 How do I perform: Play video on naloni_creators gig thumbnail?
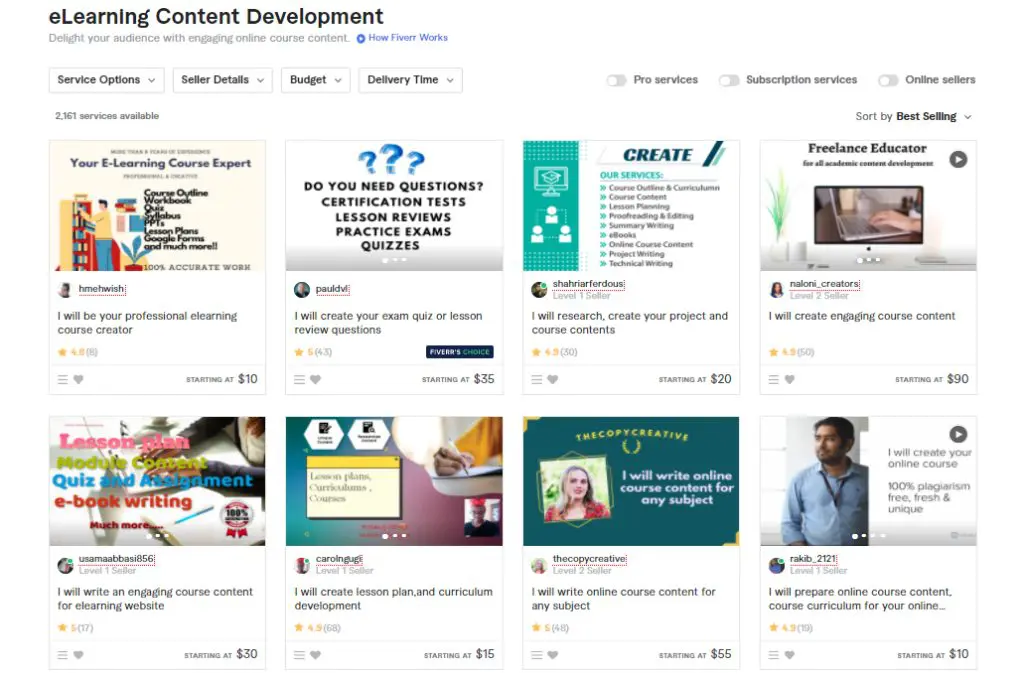958,159
